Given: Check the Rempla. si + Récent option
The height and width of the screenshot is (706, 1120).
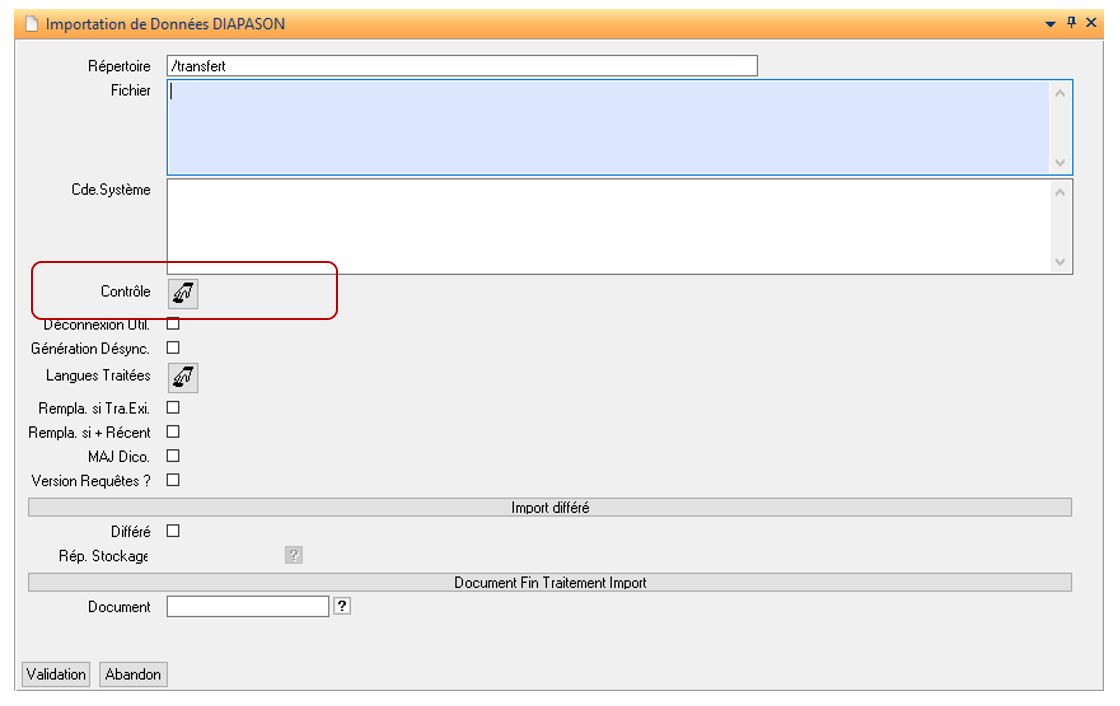Looking at the screenshot, I should click(x=173, y=432).
